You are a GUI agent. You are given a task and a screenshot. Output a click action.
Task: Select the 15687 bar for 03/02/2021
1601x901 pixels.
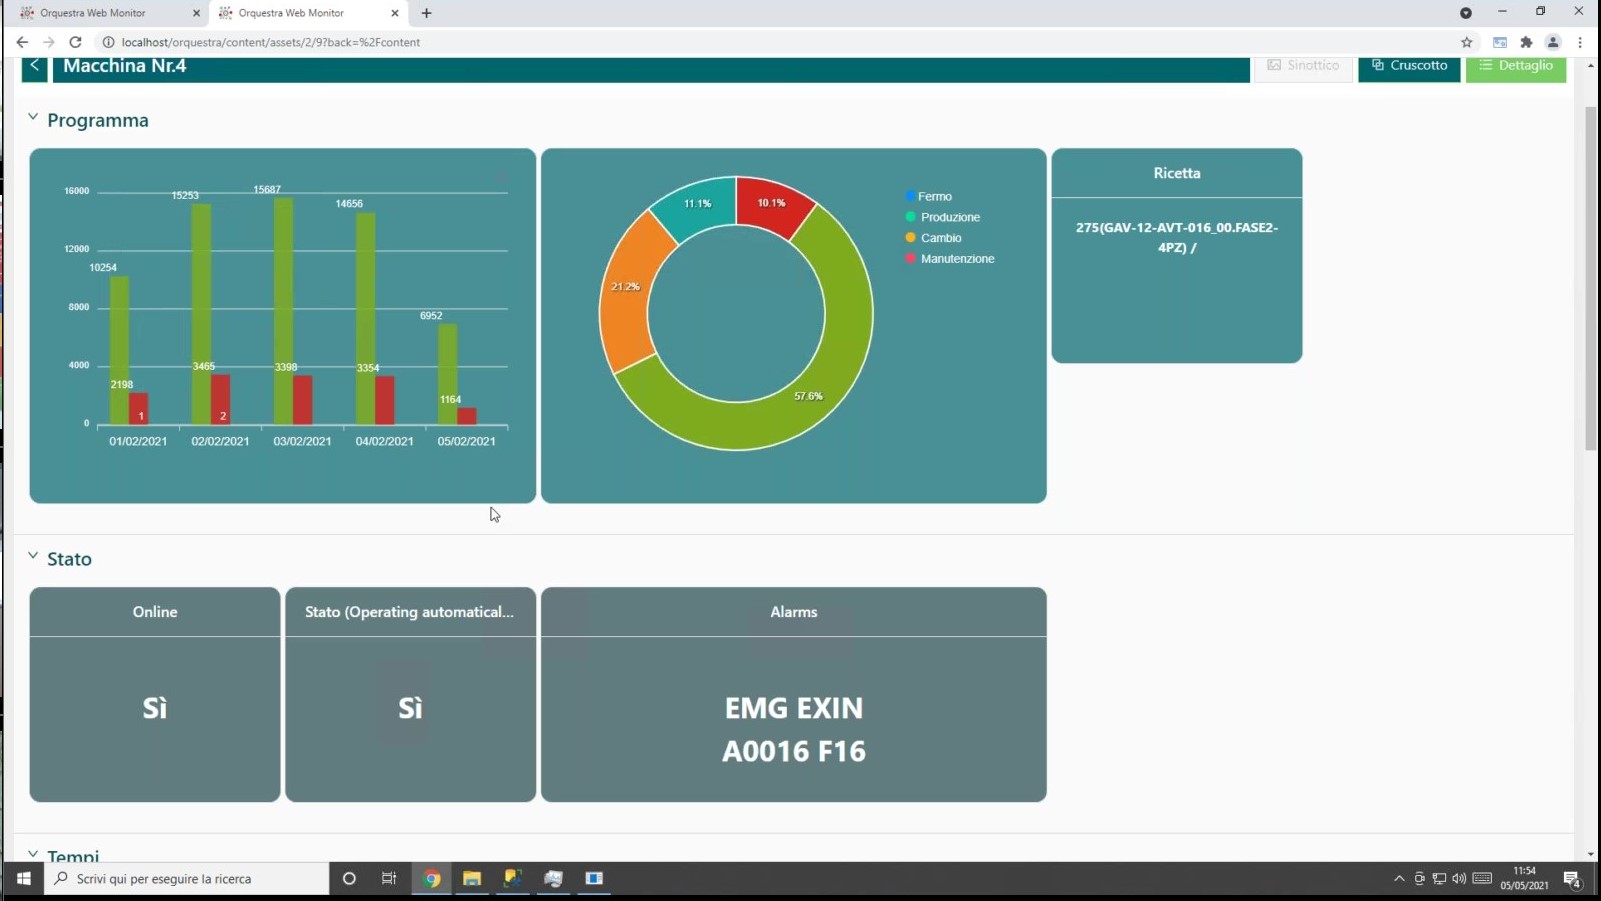pos(283,311)
